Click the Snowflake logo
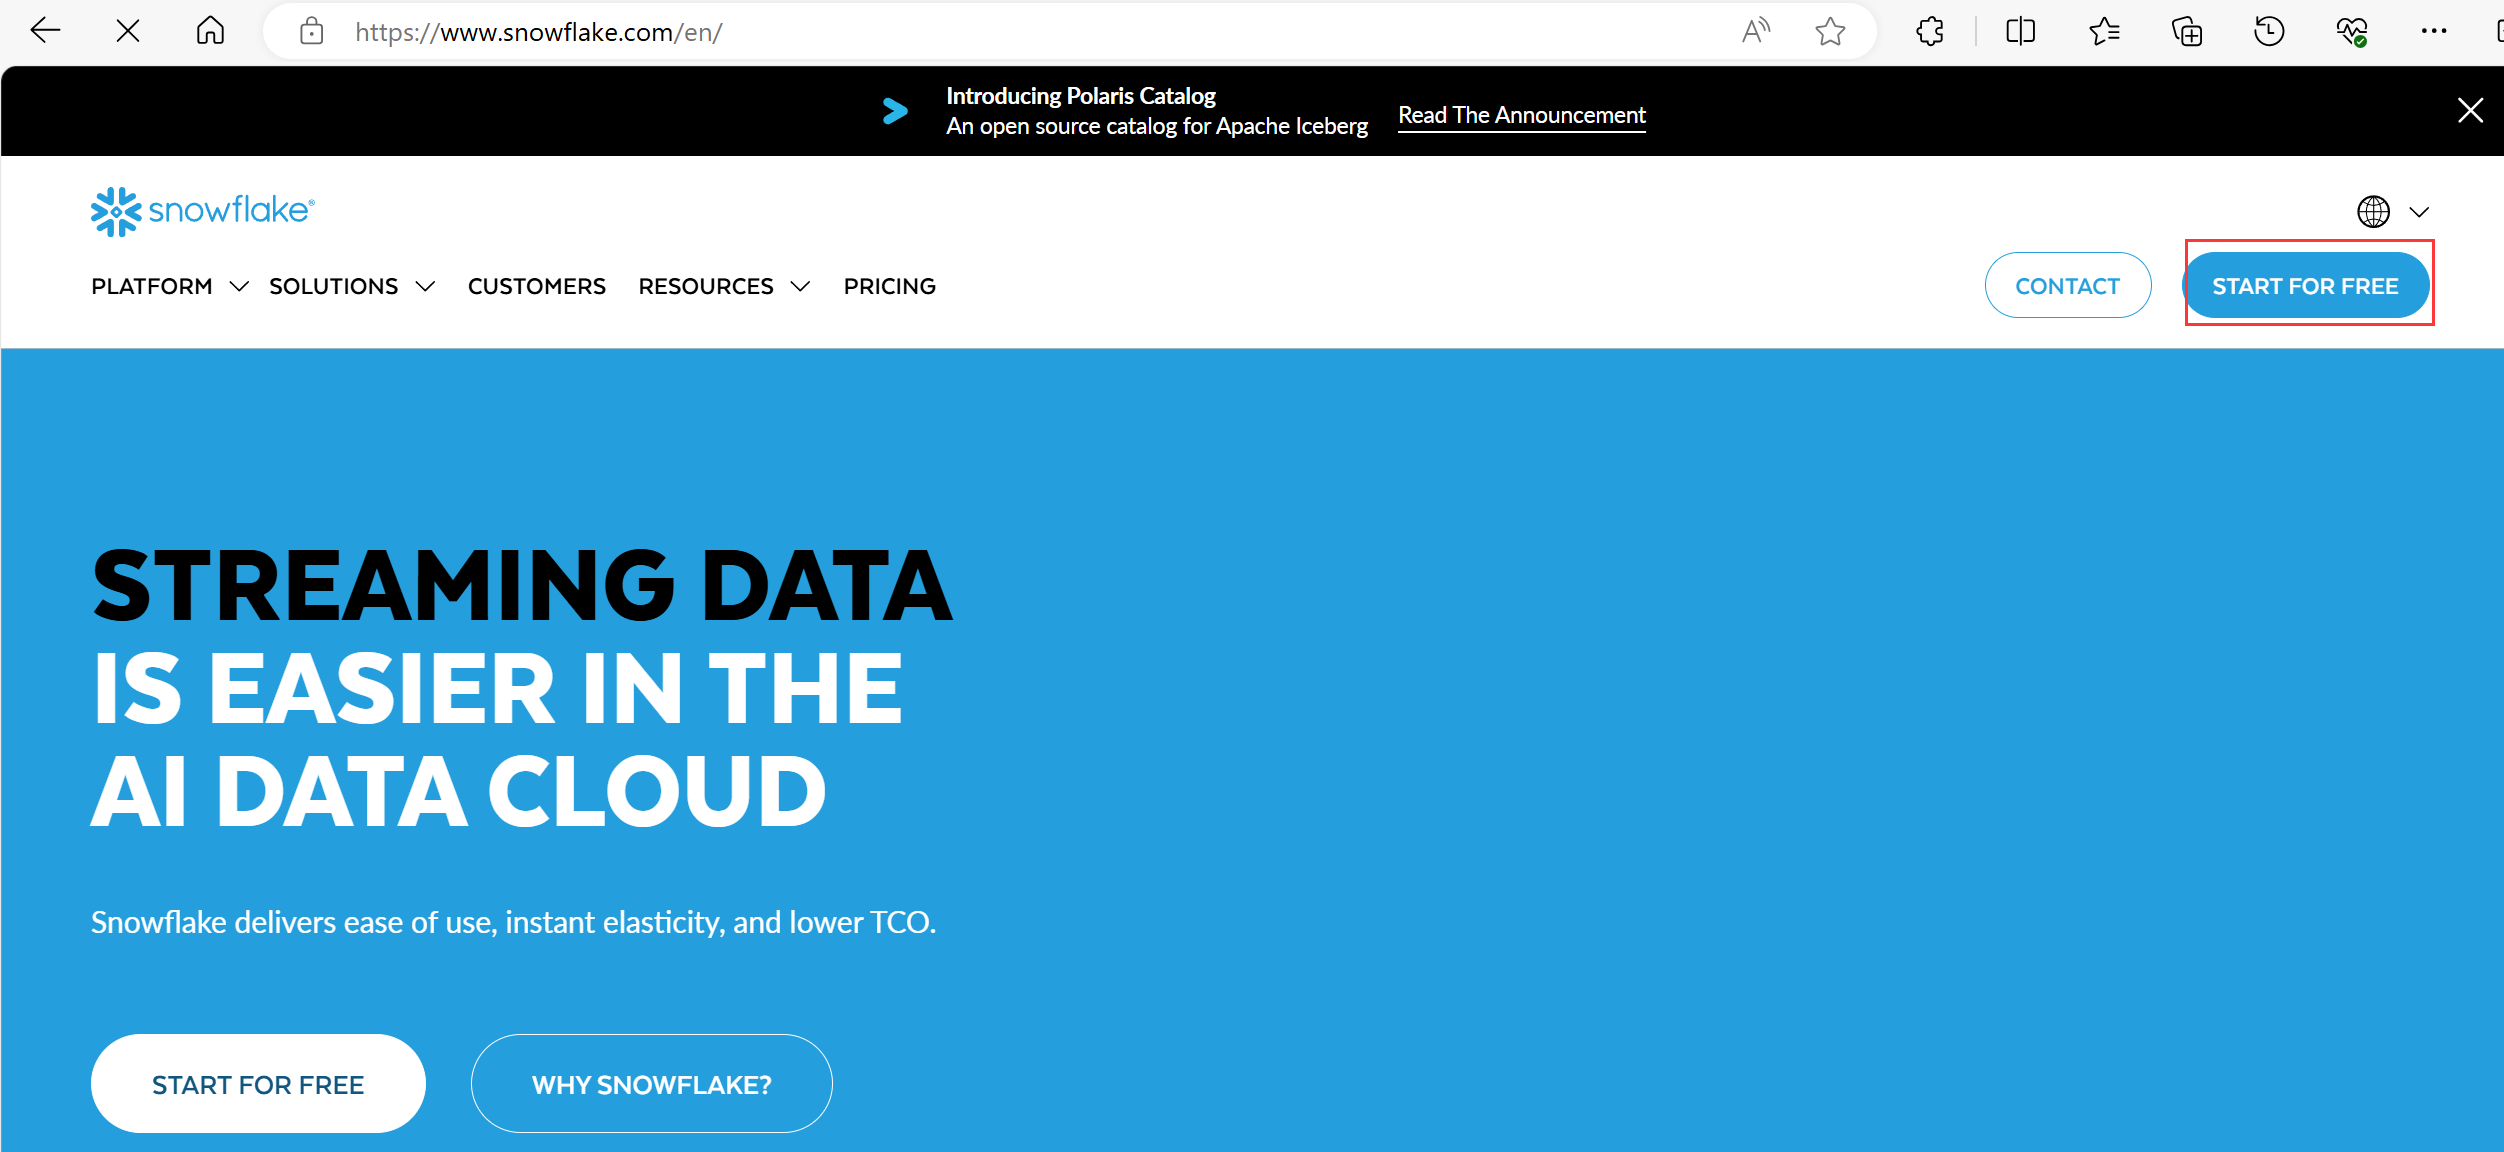Screen dimensions: 2504x1152 click(203, 211)
